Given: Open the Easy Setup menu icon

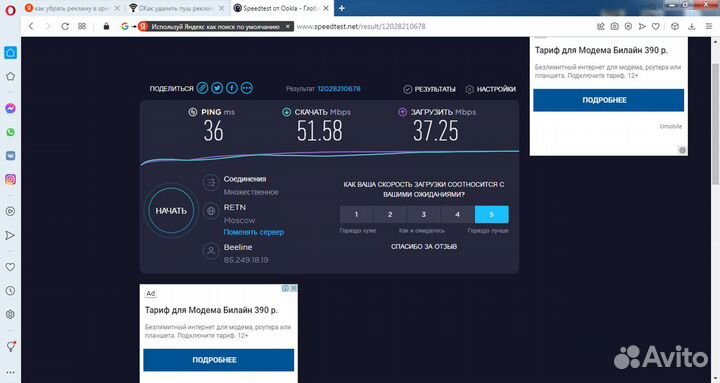Looking at the screenshot, I should (x=709, y=27).
